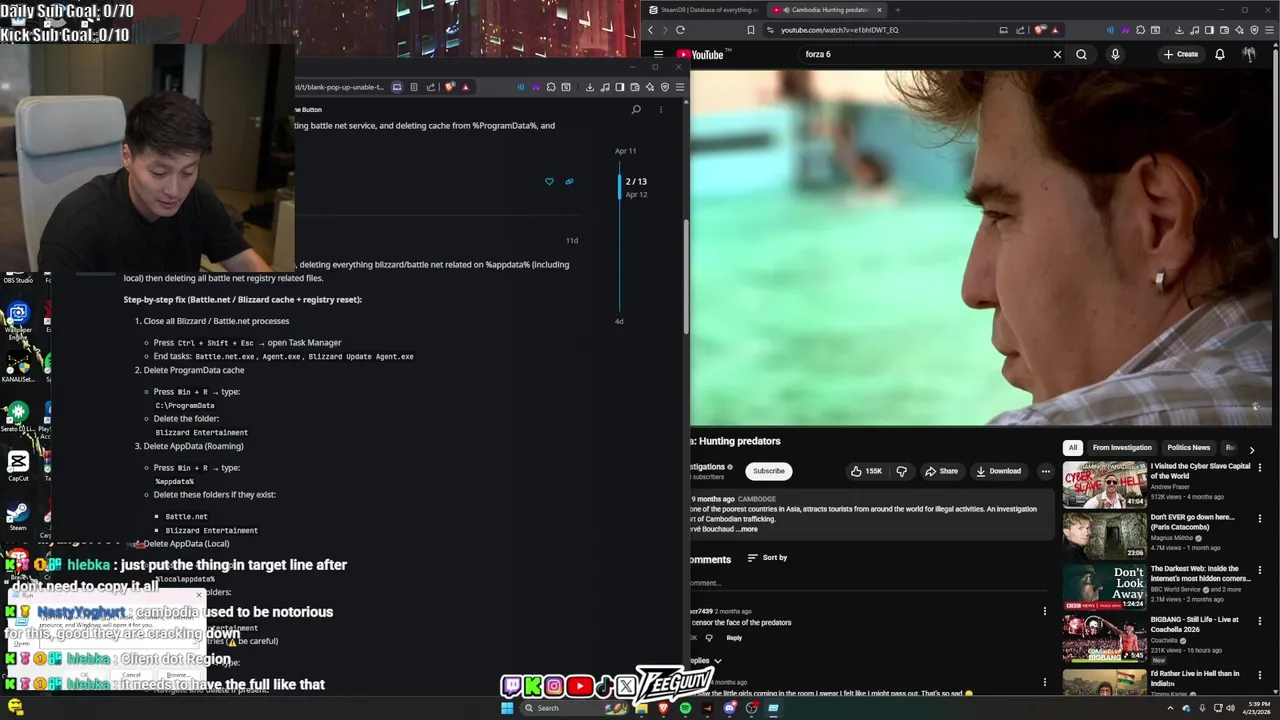Filter by 'Politics News' chip
The height and width of the screenshot is (720, 1280).
tap(1189, 448)
